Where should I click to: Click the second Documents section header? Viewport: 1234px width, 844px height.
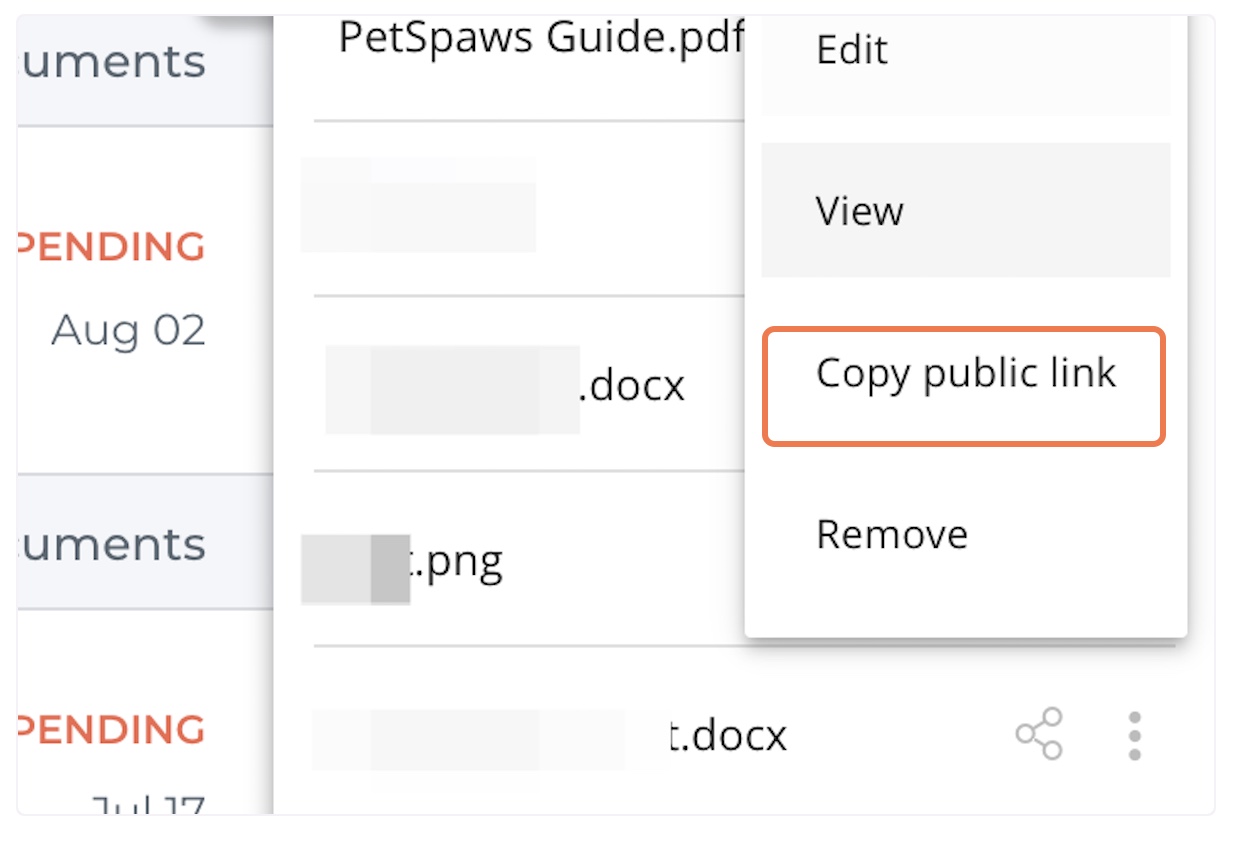tap(111, 544)
